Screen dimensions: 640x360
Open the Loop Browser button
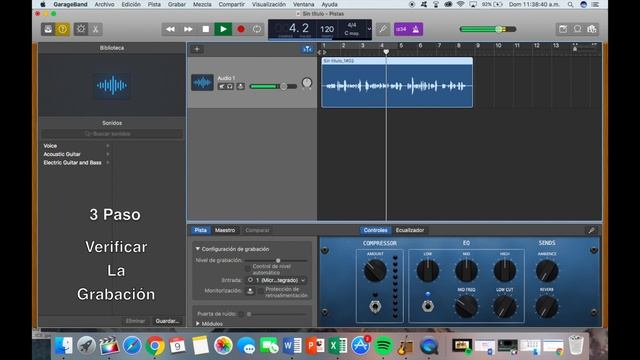[578, 29]
